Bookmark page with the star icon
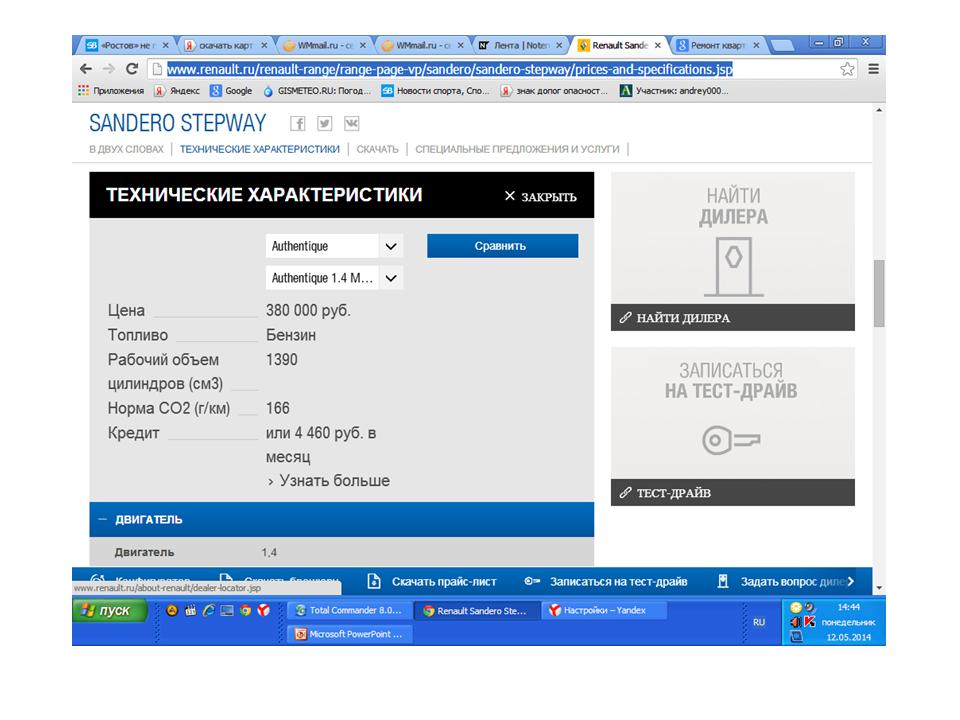 [847, 69]
